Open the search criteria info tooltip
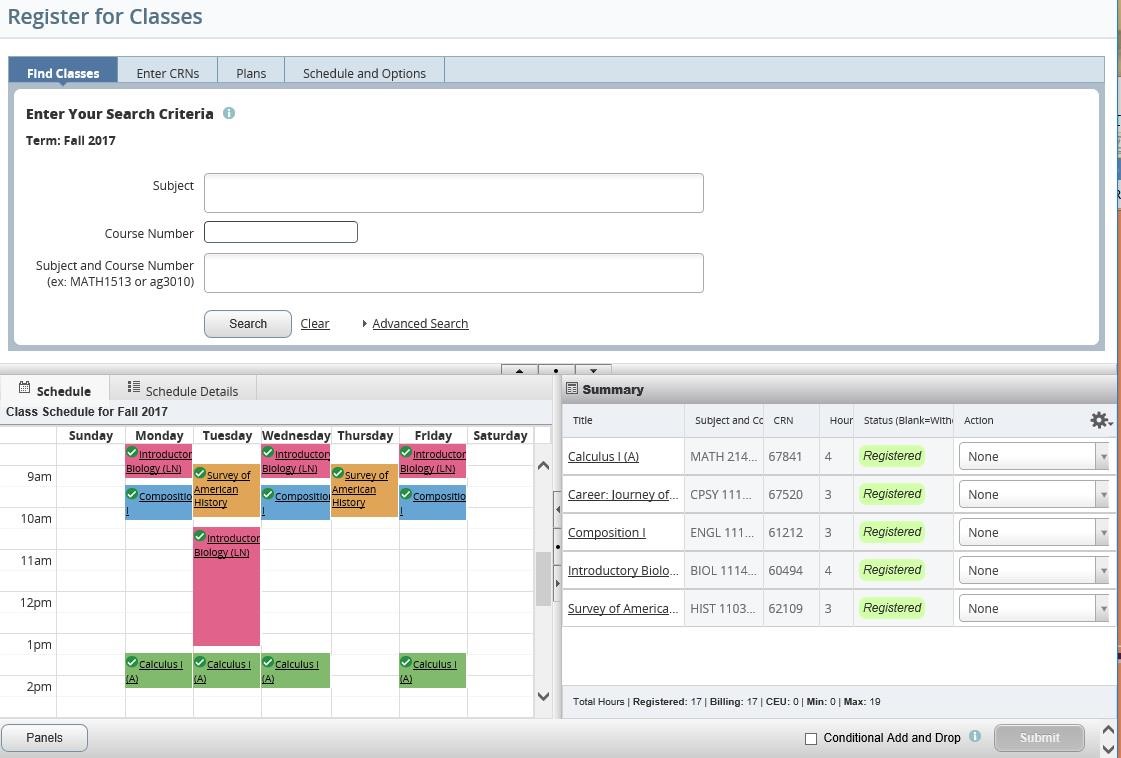 [229, 113]
